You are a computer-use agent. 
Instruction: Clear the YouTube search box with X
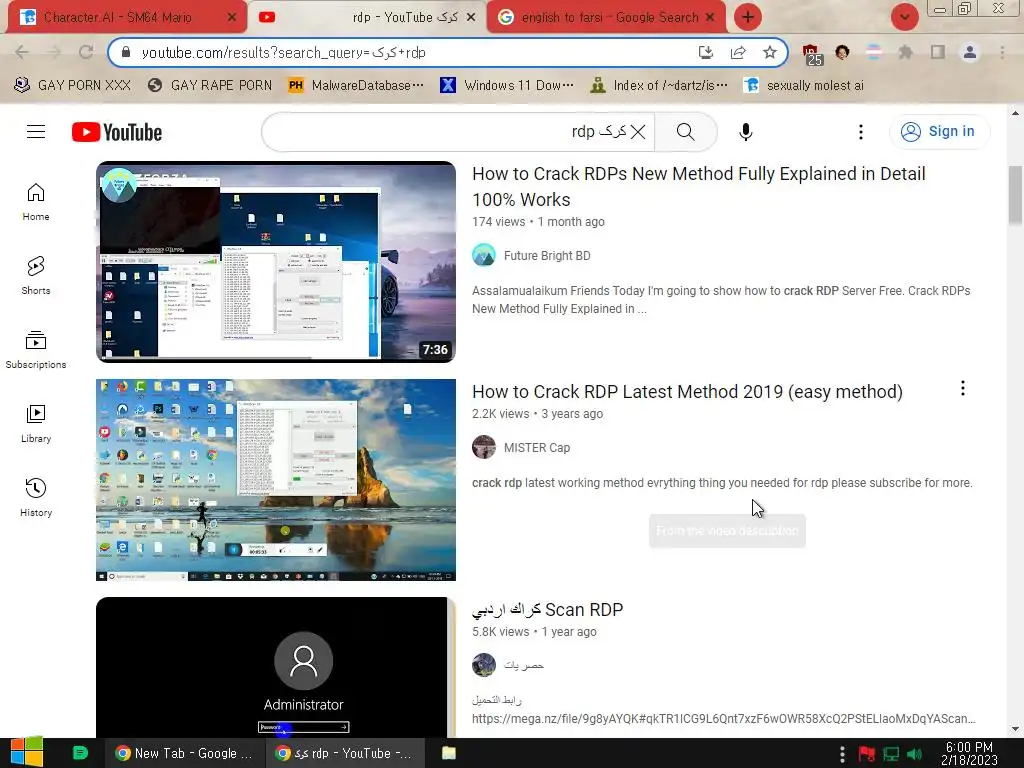click(x=638, y=132)
